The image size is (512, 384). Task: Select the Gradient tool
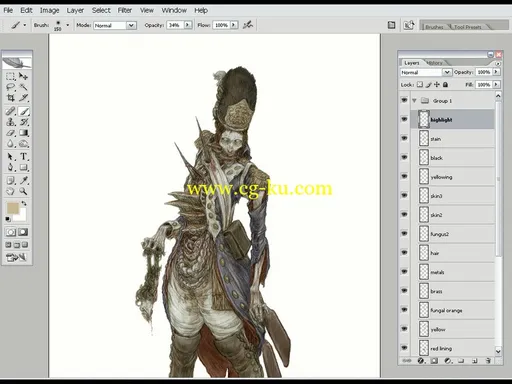click(x=23, y=133)
